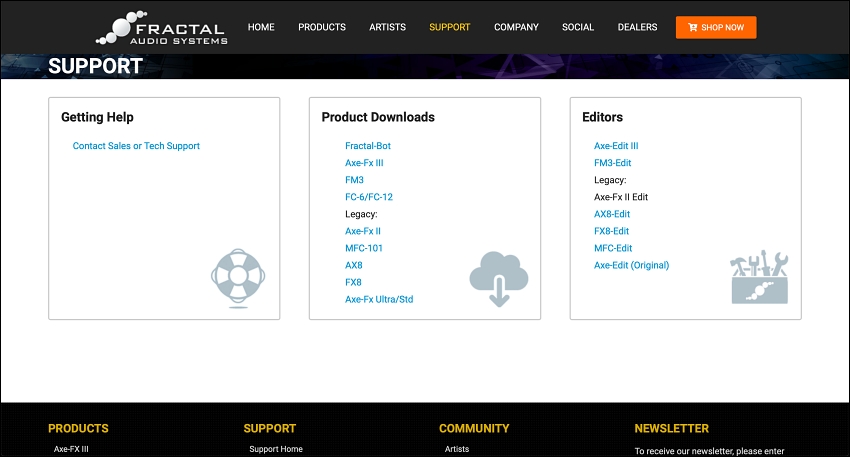The image size is (850, 457).
Task: Click the Legacy: label under Product Downloads
Action: (x=361, y=214)
